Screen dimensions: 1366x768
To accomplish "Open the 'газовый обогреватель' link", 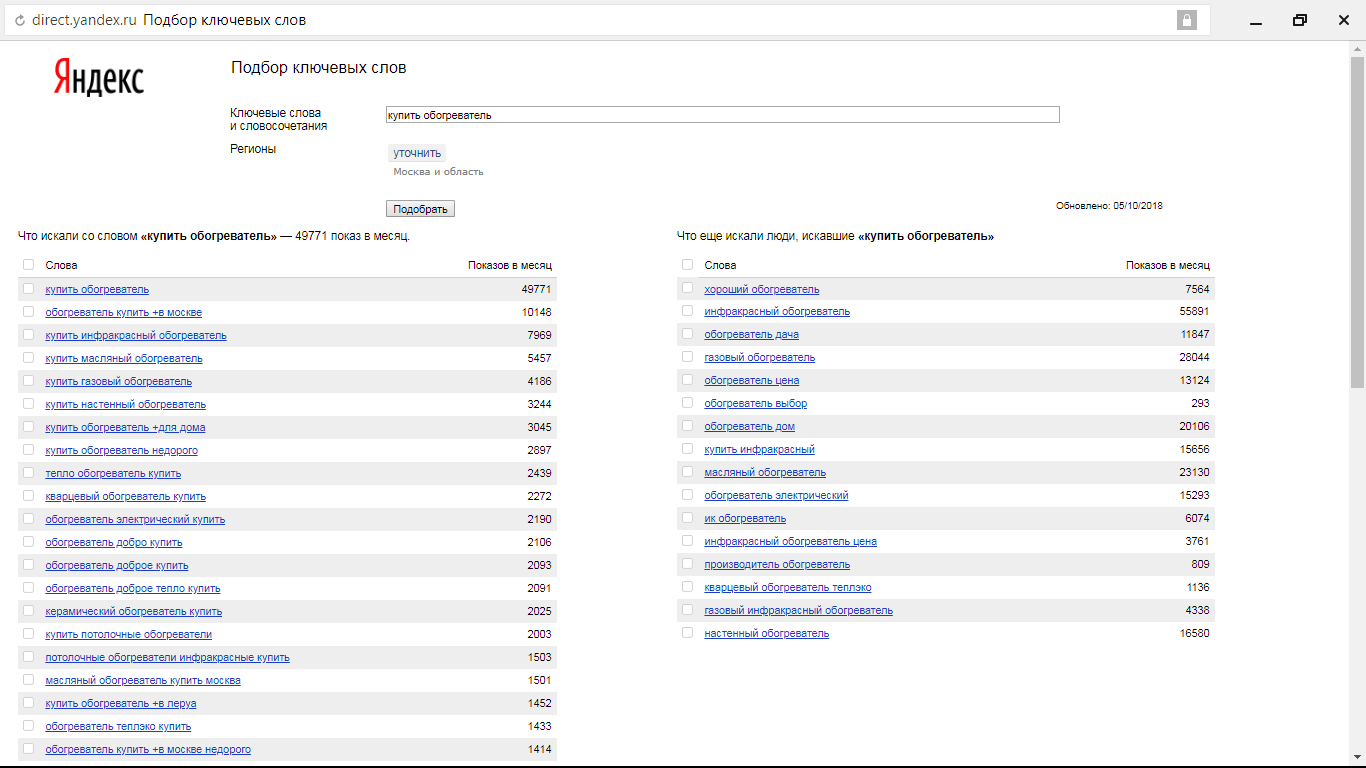I will tap(759, 357).
